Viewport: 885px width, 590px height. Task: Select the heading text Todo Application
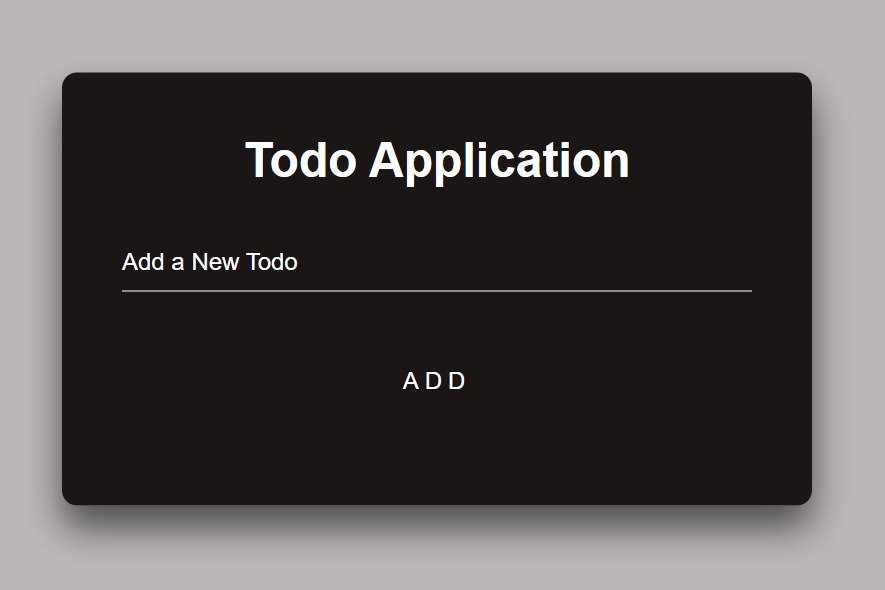[436, 160]
